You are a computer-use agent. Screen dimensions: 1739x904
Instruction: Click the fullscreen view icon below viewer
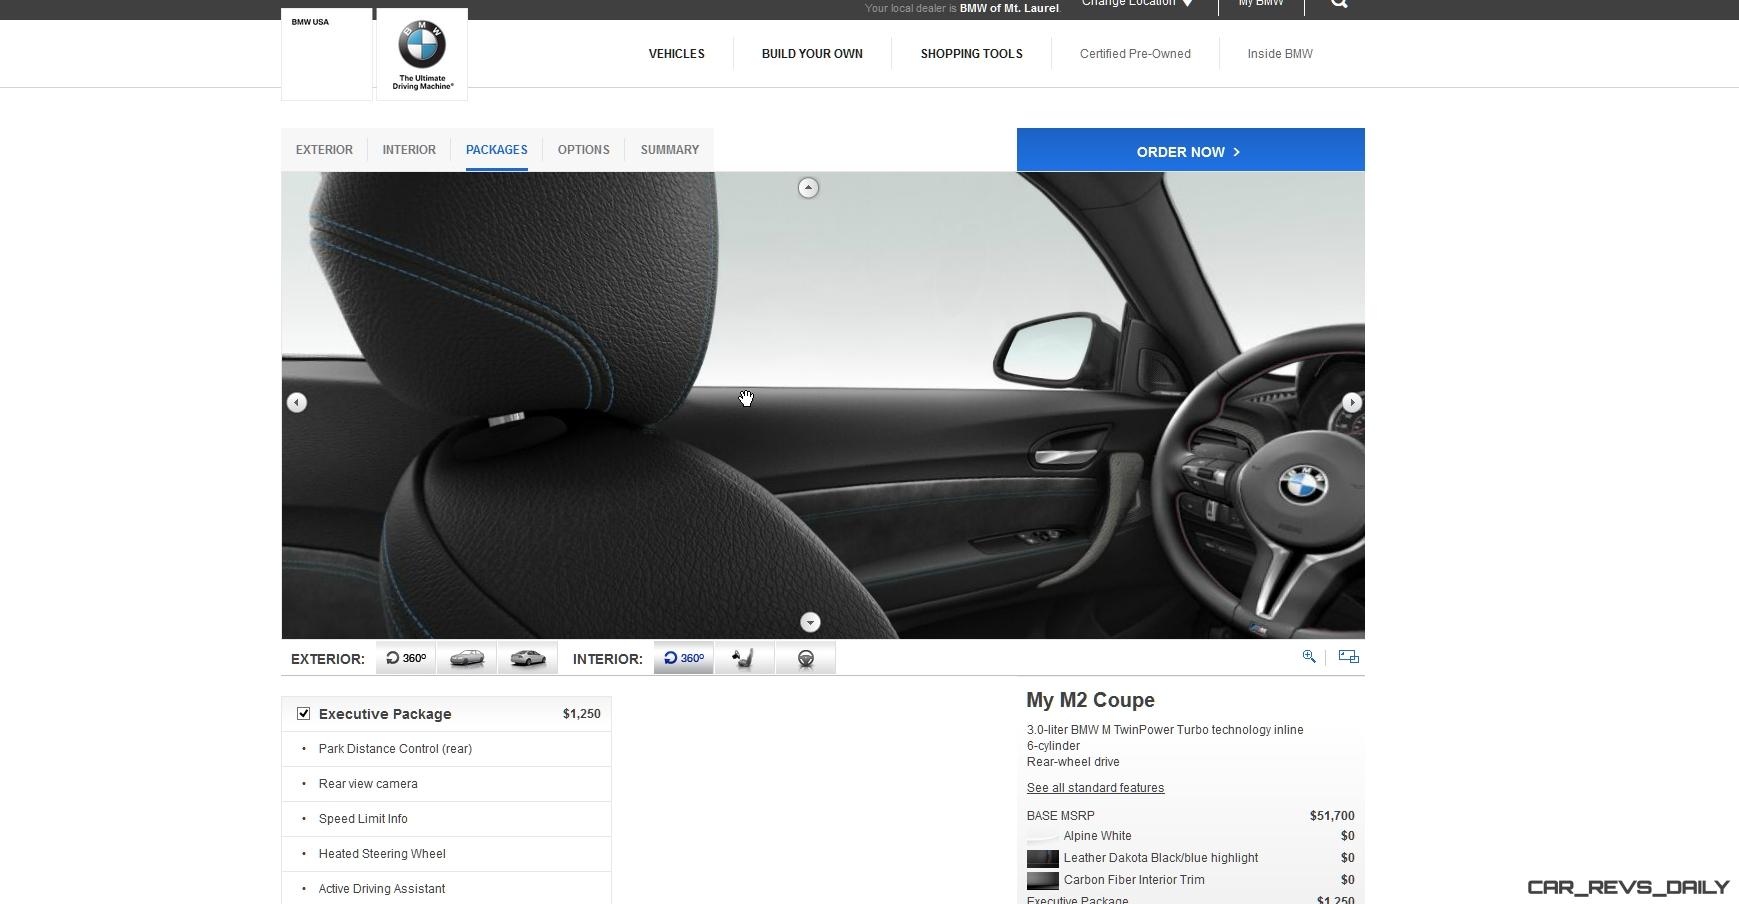point(1349,657)
